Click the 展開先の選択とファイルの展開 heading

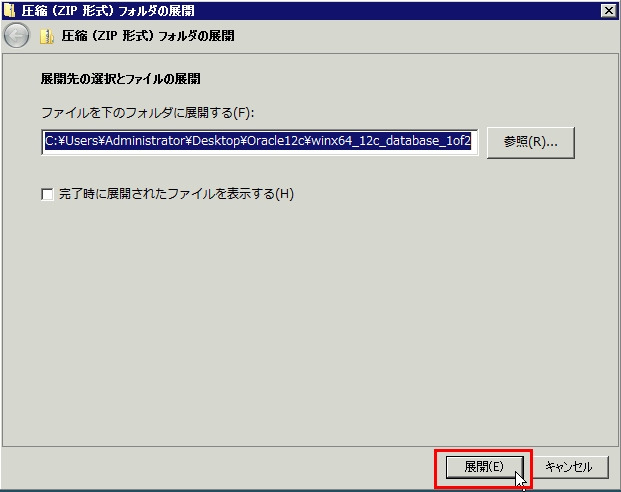[x=120, y=79]
